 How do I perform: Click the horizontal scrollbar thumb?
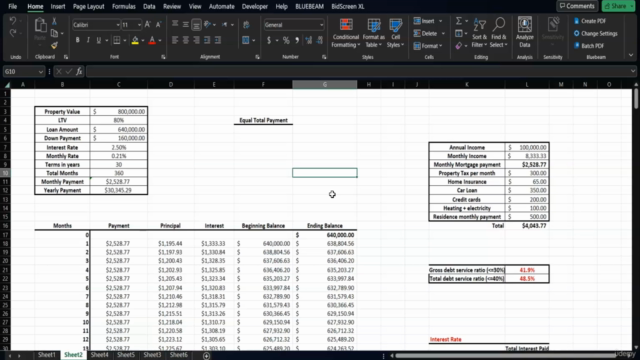point(505,356)
